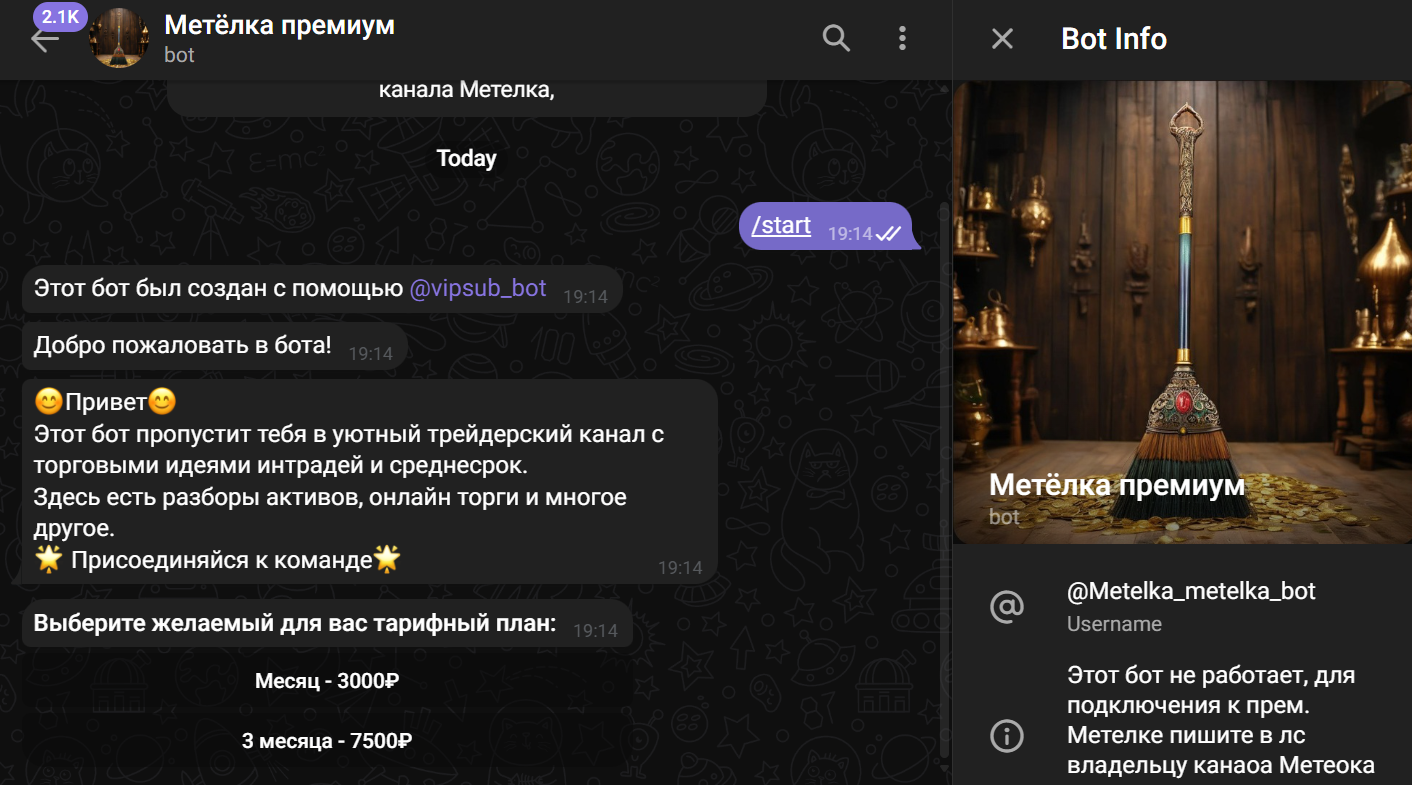Click the Today date separator
The width and height of the screenshot is (1412, 785).
(466, 158)
